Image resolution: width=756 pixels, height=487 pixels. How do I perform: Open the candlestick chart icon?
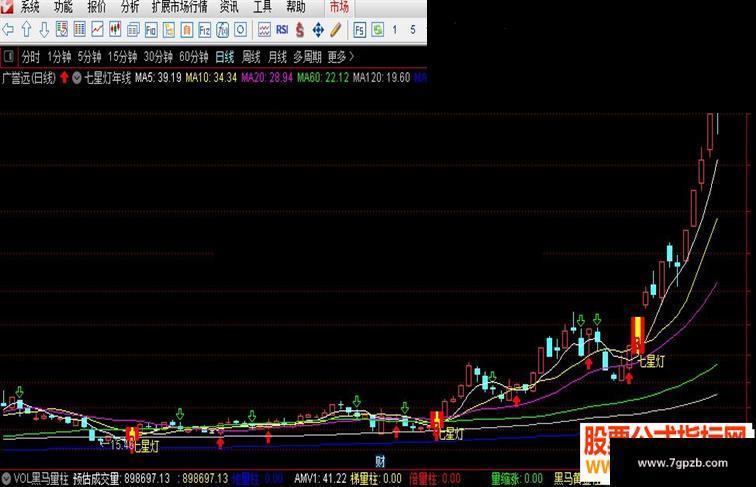pyautogui.click(x=115, y=30)
